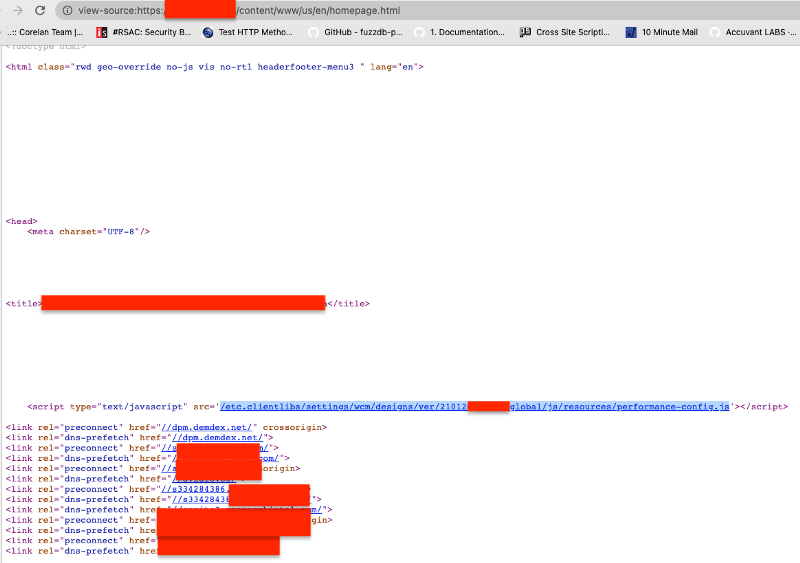The width and height of the screenshot is (800, 563).
Task: Click the opening <head> tag text
Action: [21, 222]
